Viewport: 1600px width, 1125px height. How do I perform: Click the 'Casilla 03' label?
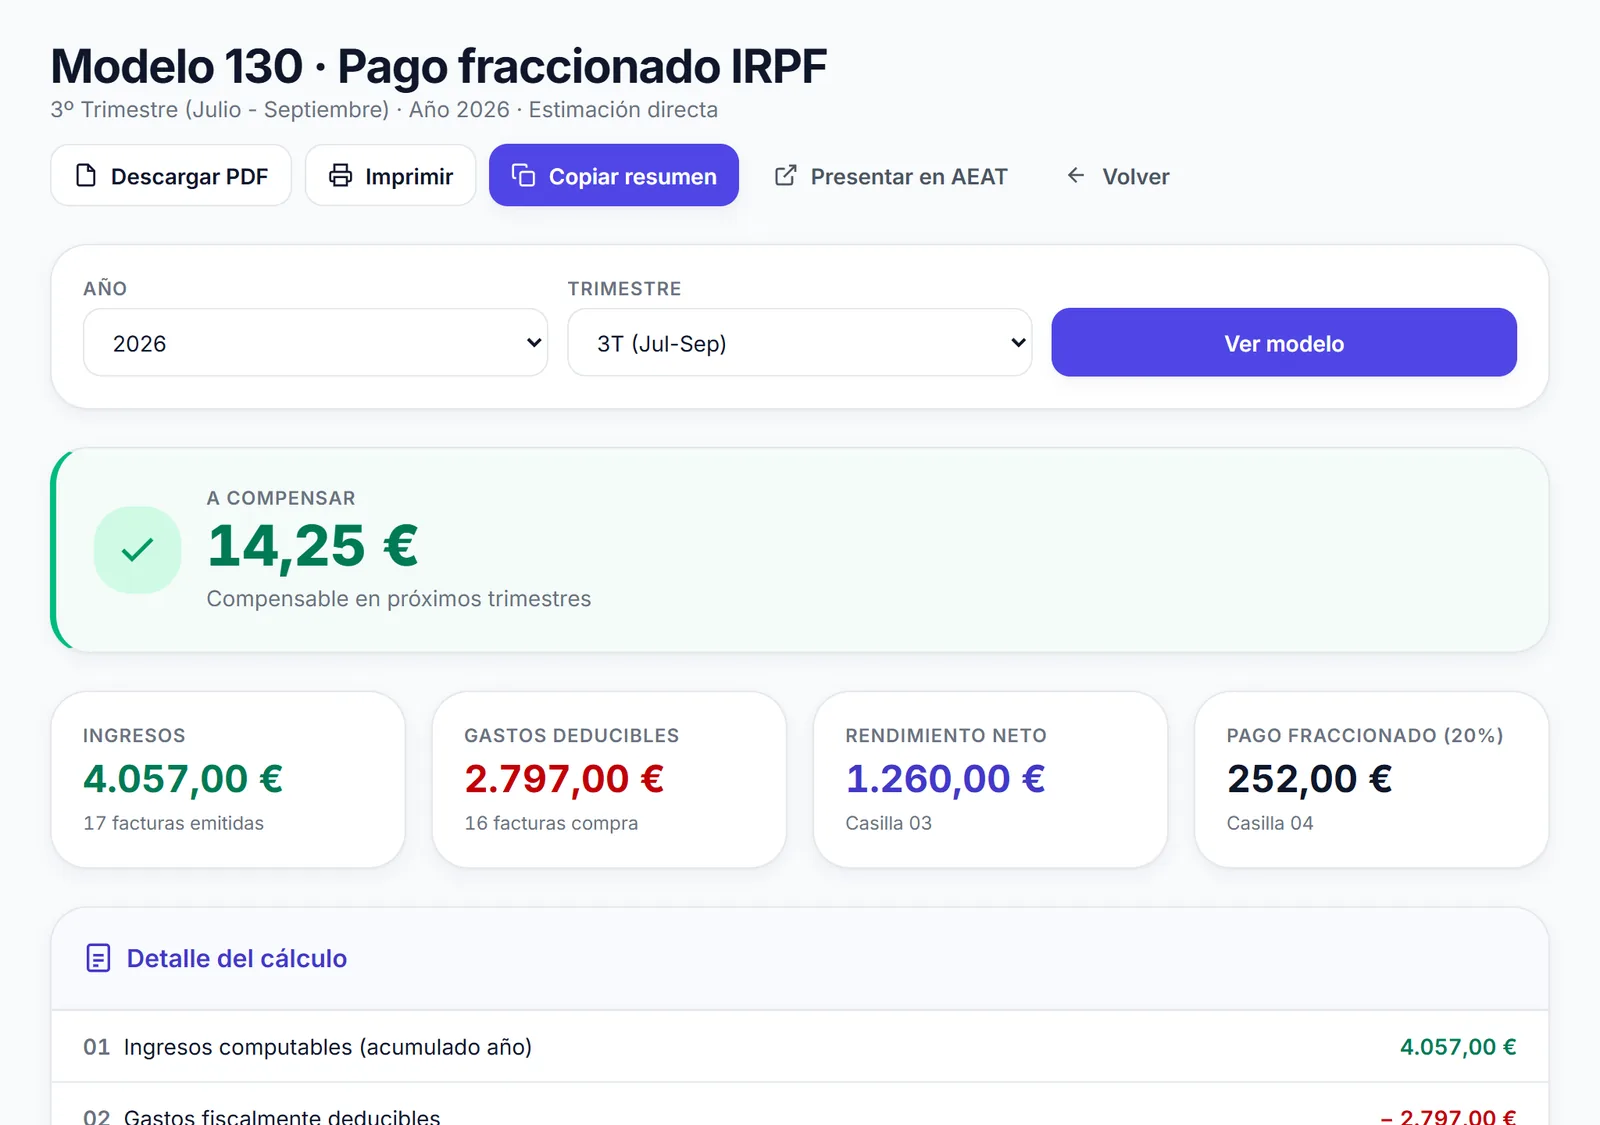pyautogui.click(x=888, y=823)
